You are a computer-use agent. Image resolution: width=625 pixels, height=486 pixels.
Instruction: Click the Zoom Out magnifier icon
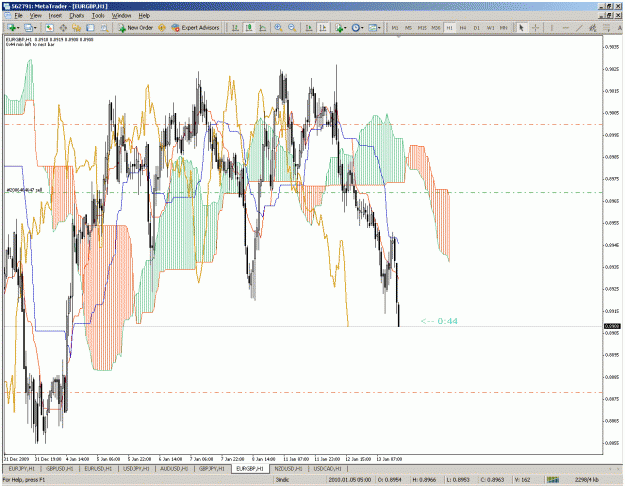[x=292, y=28]
